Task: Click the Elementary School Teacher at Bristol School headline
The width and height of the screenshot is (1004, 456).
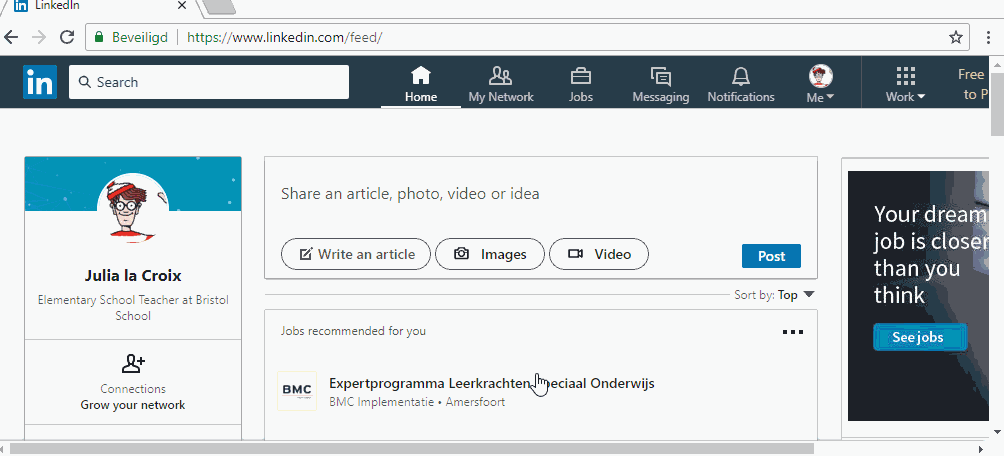Action: click(x=133, y=307)
